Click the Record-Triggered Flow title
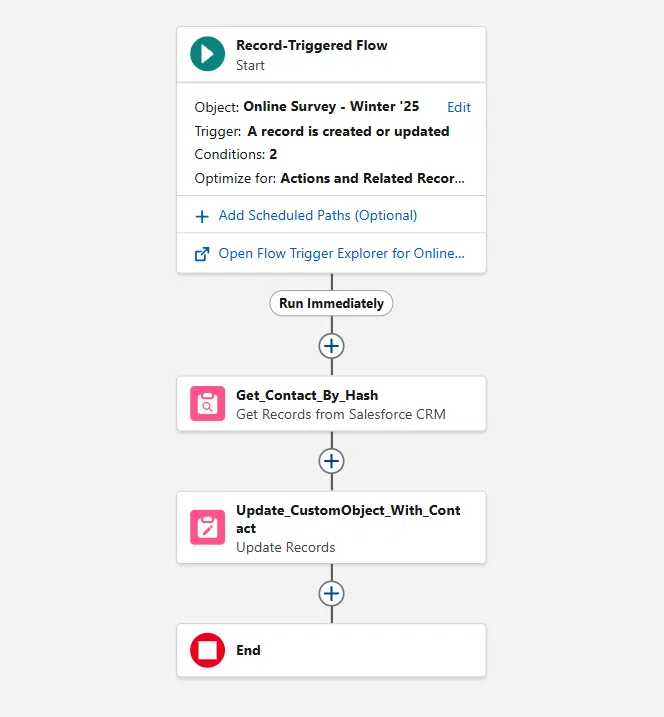 coord(311,45)
